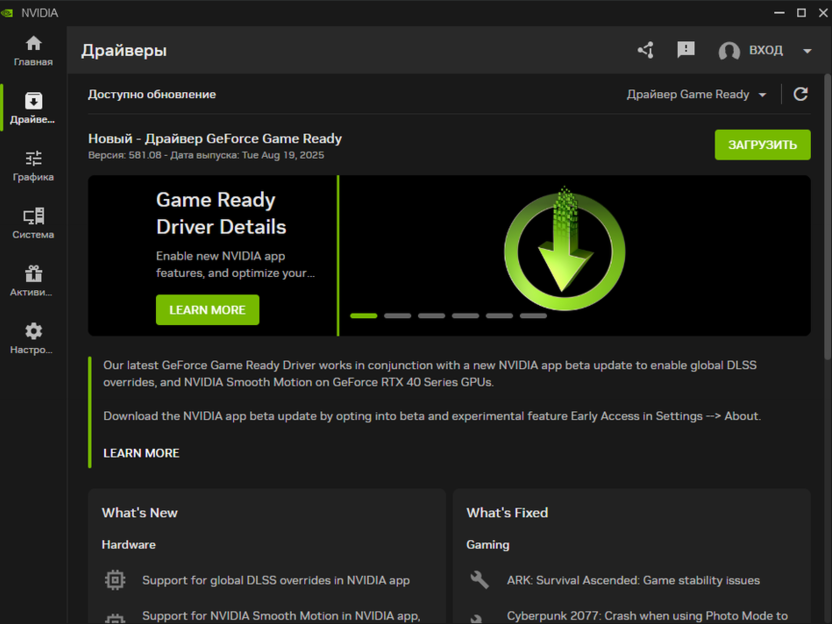Image resolution: width=832 pixels, height=624 pixels.
Task: Click the user avatar icon
Action: tap(729, 51)
